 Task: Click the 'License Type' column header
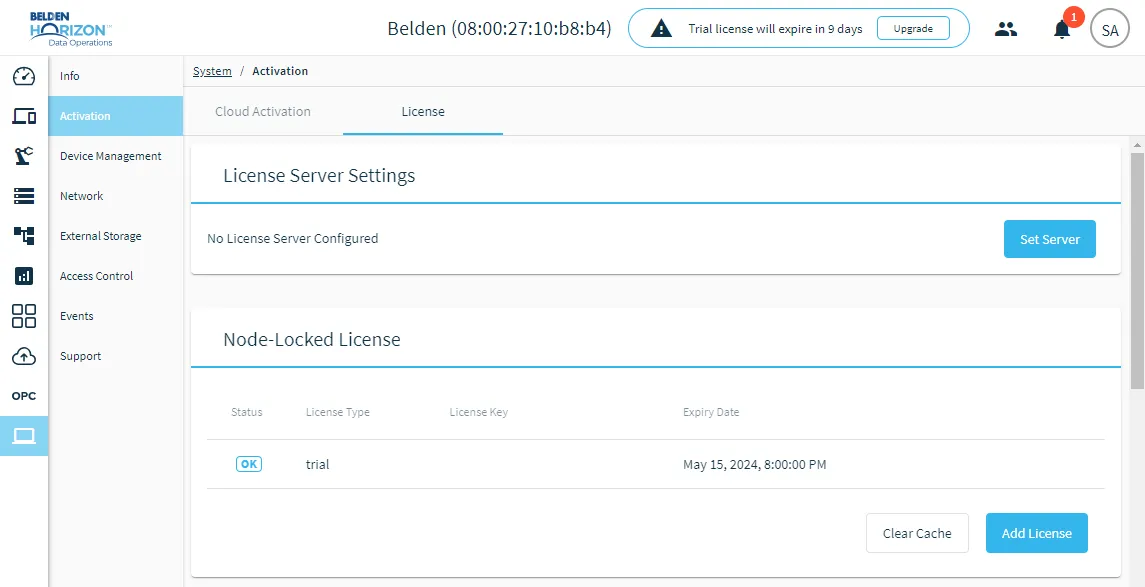[x=337, y=412]
